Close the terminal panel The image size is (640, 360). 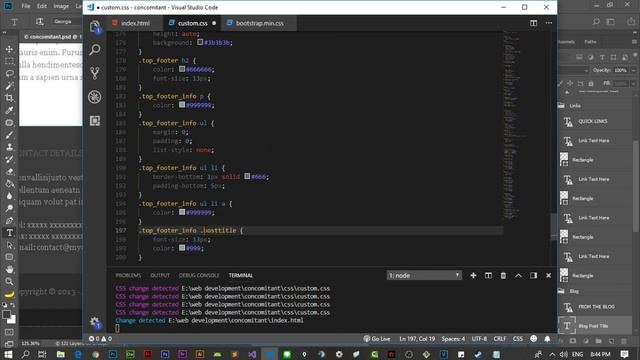[549, 276]
